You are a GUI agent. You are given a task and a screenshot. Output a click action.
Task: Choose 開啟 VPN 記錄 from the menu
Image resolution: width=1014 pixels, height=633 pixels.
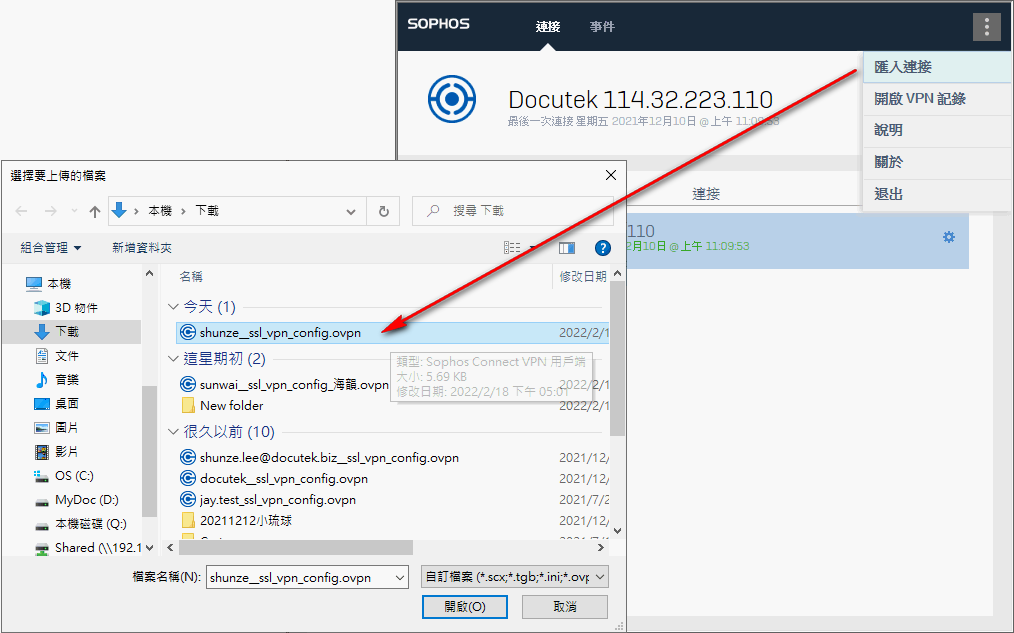coord(937,99)
